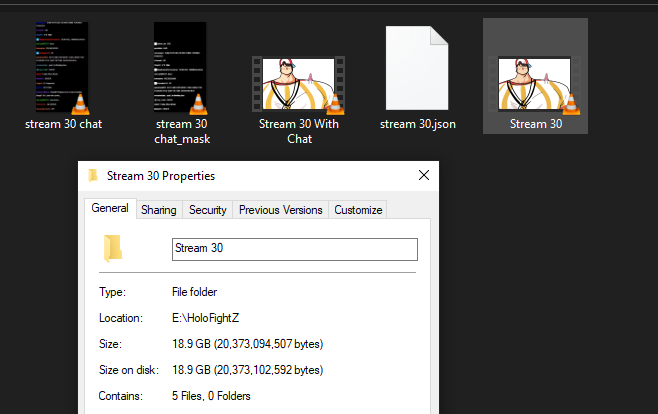Image resolution: width=658 pixels, height=414 pixels.
Task: Select the stream 30.json file icon
Action: (x=417, y=68)
